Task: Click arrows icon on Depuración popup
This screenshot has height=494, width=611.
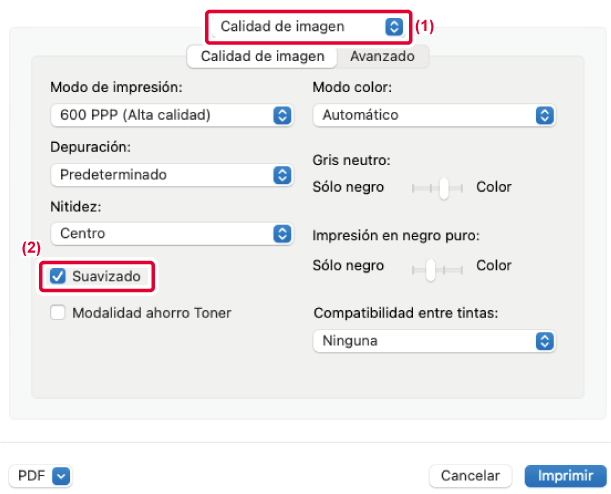Action: tap(281, 174)
